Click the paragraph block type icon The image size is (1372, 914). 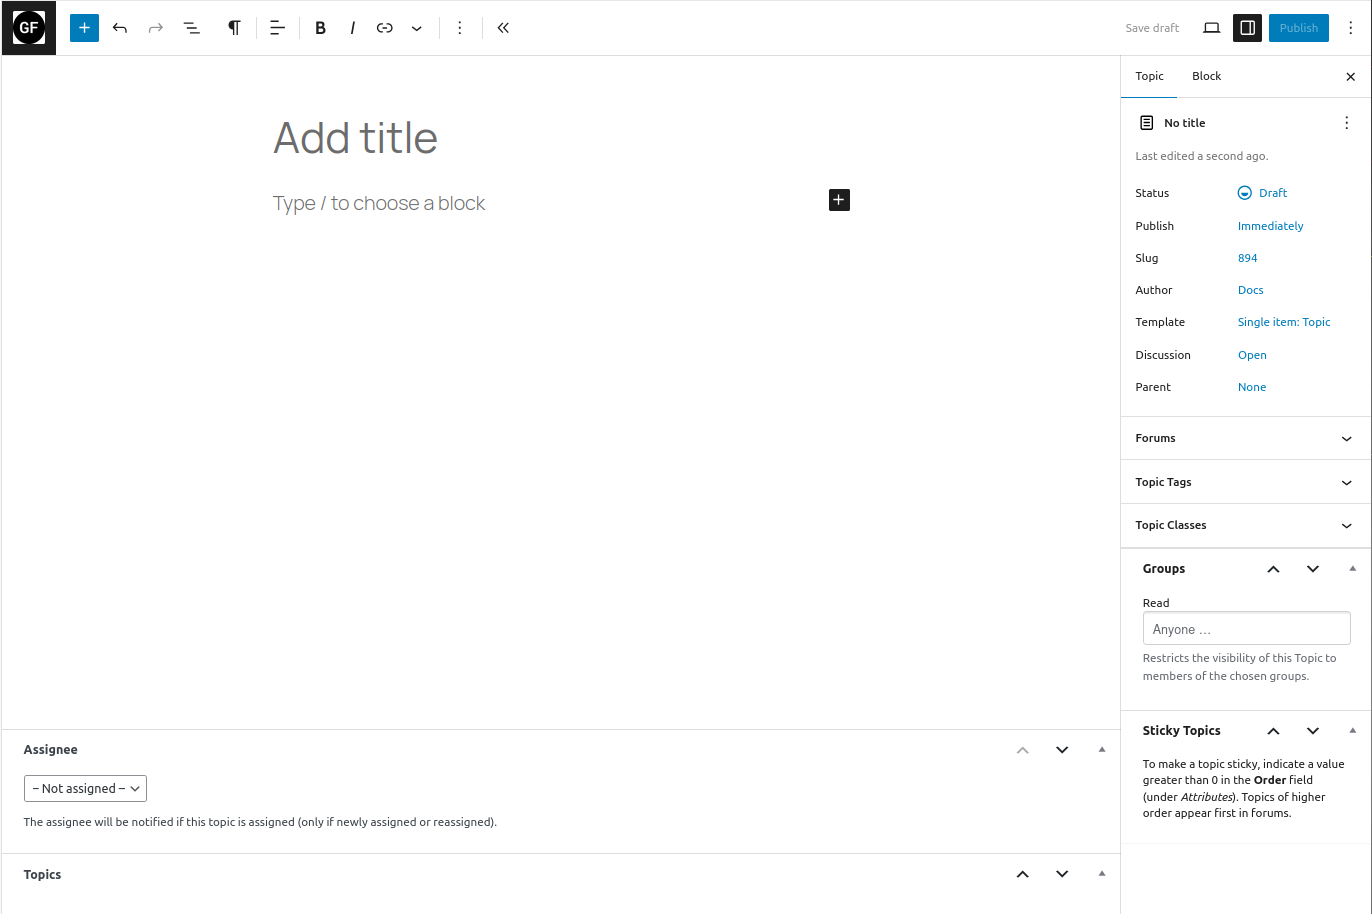[x=234, y=28]
